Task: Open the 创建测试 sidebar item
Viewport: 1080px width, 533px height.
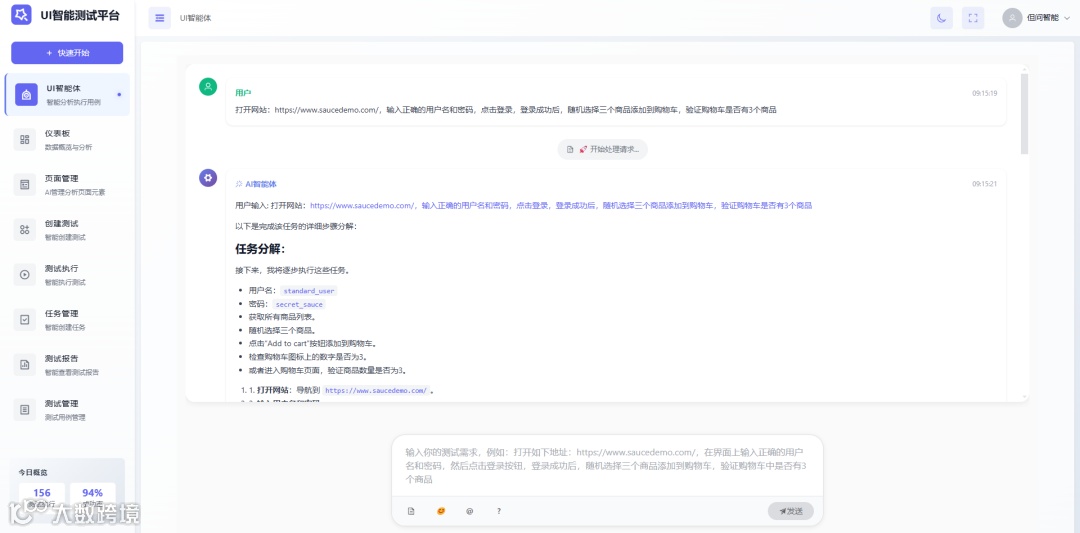Action: tap(67, 230)
